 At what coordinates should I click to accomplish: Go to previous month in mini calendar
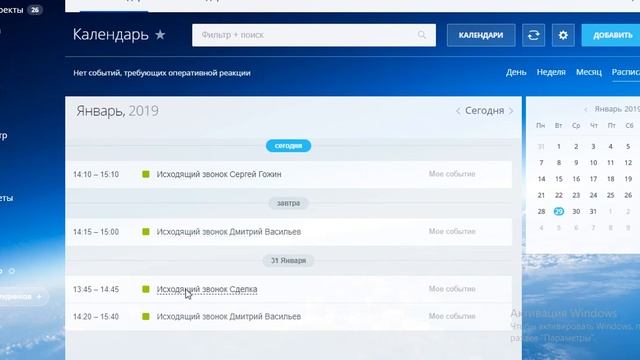[585, 109]
